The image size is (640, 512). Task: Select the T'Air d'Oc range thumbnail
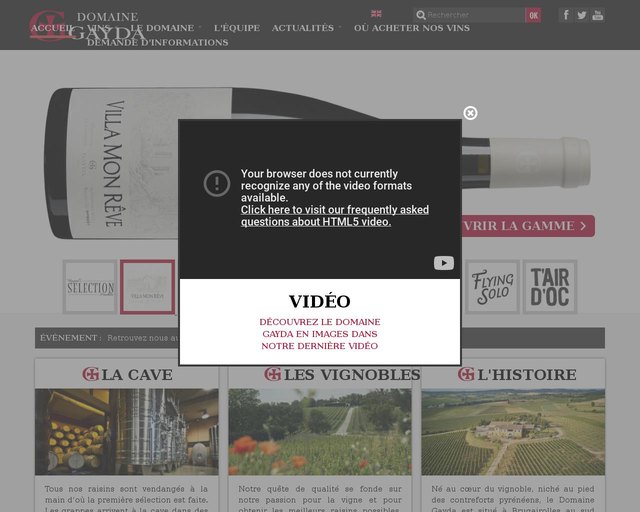click(550, 287)
